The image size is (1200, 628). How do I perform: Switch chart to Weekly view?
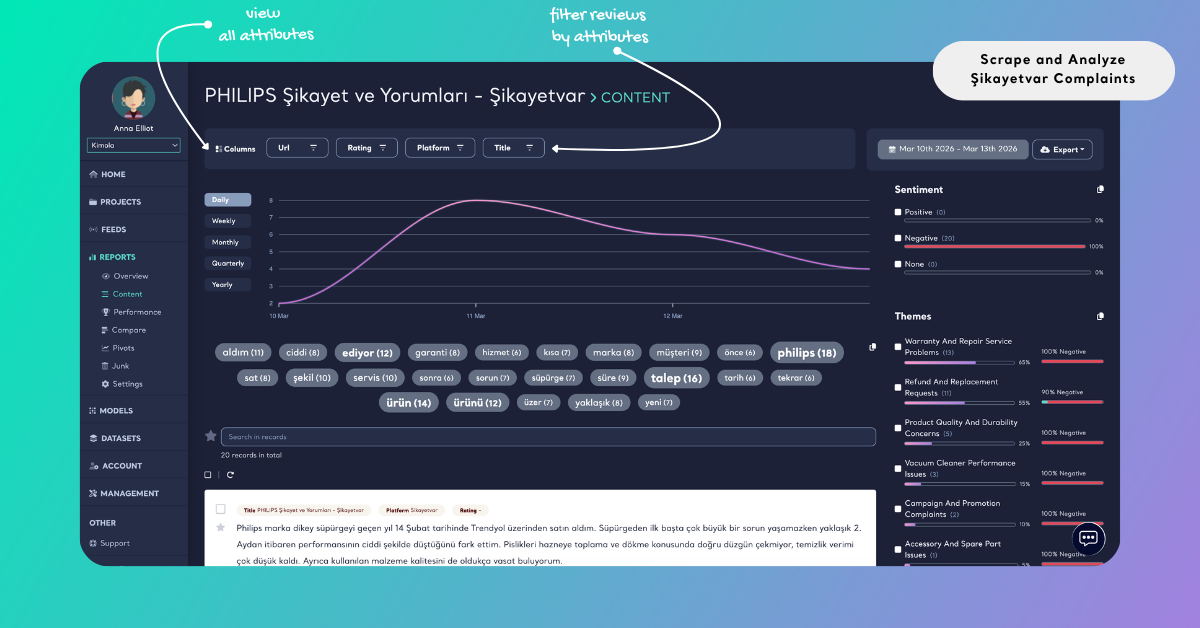click(228, 221)
